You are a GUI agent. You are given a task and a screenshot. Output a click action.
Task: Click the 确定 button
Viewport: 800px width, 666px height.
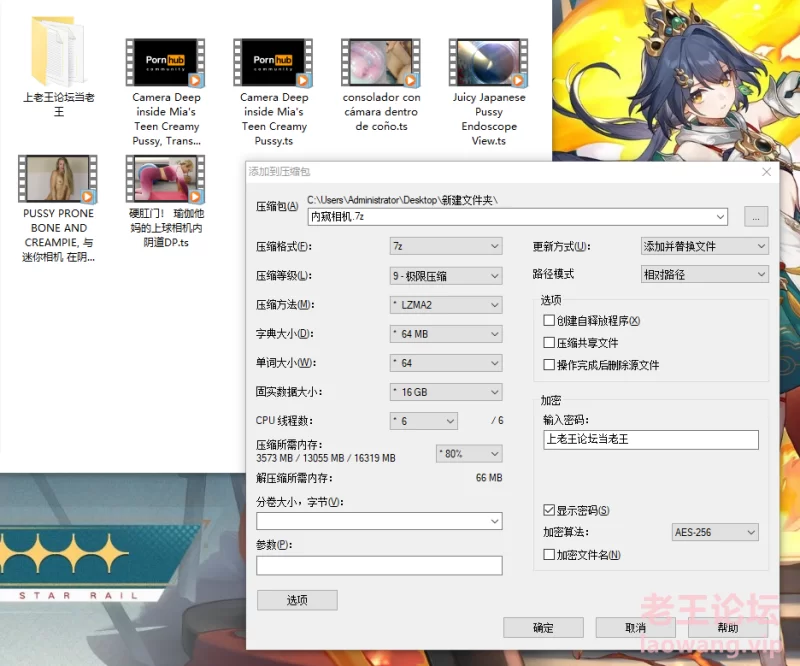tap(543, 628)
